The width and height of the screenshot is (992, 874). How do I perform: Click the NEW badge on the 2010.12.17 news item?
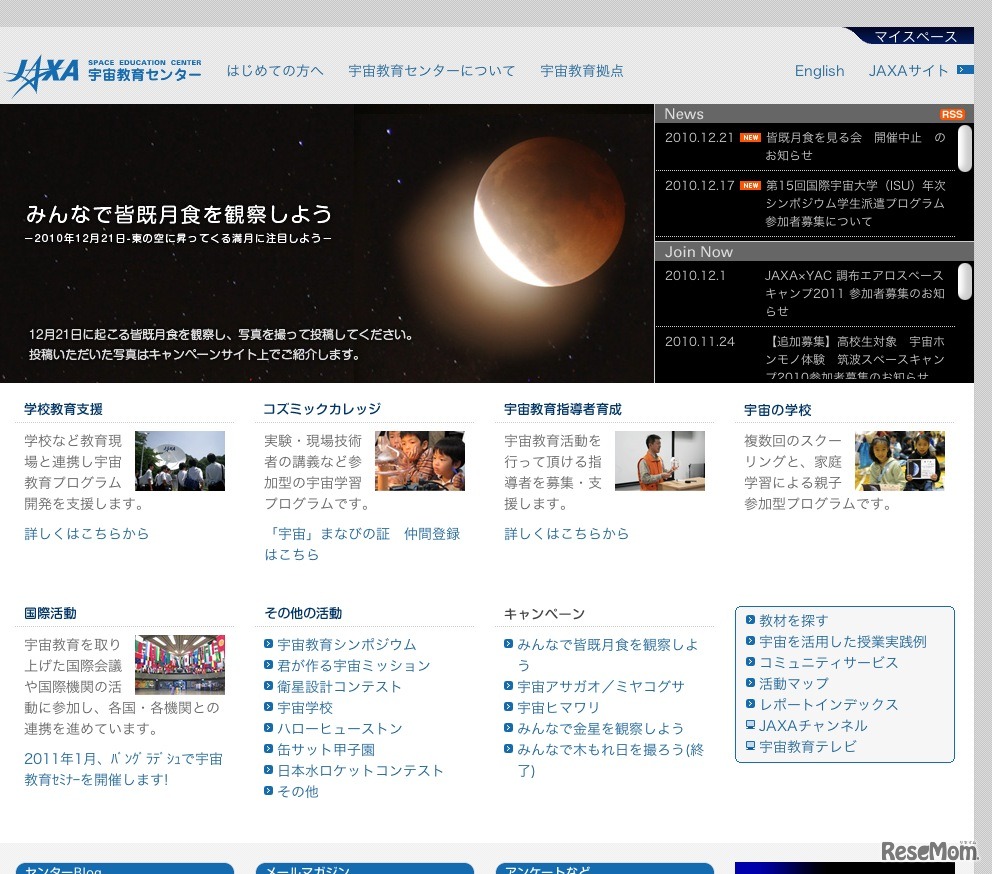pyautogui.click(x=749, y=187)
